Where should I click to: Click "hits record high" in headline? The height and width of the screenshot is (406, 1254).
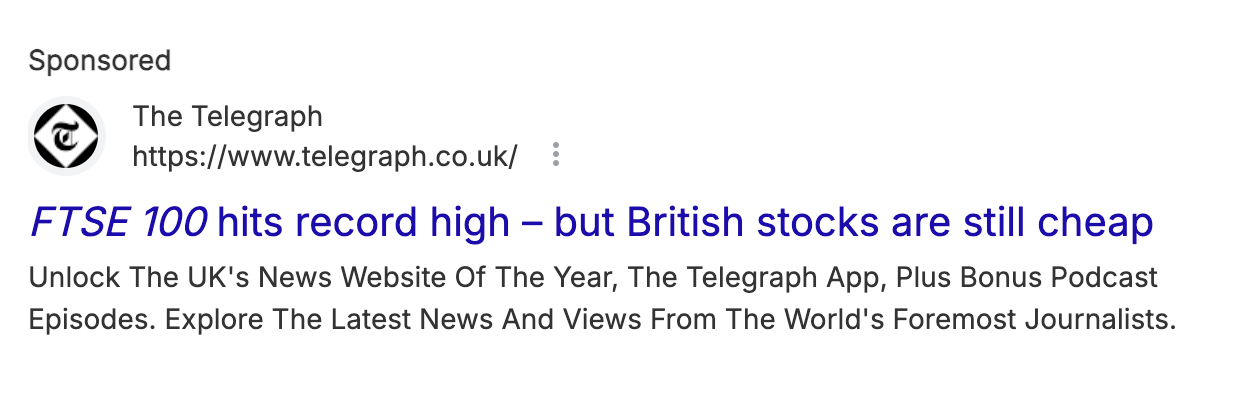pos(363,222)
